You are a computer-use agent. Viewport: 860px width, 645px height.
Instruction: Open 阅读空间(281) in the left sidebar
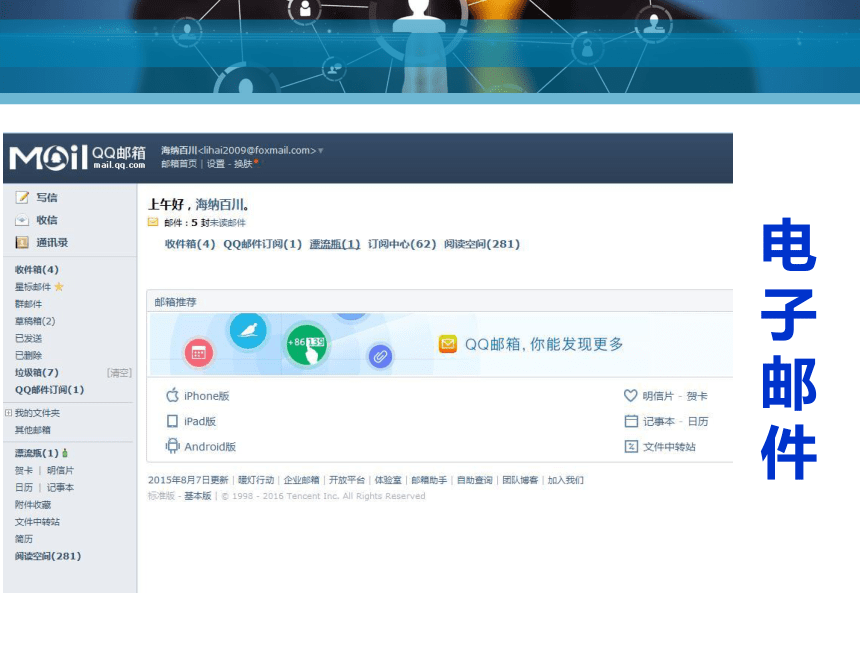(x=48, y=556)
